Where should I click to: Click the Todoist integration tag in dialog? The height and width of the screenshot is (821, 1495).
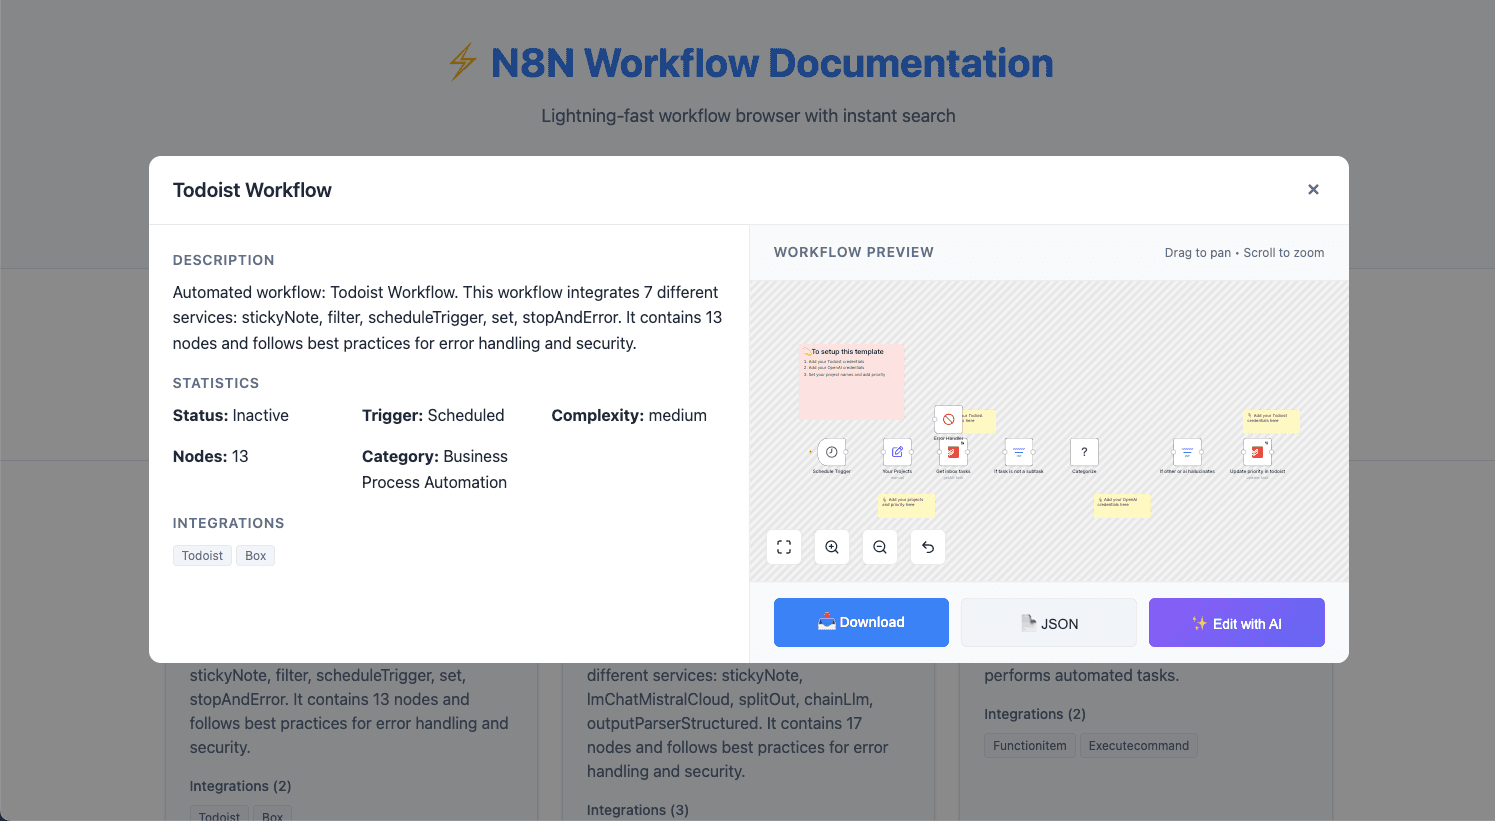point(202,556)
